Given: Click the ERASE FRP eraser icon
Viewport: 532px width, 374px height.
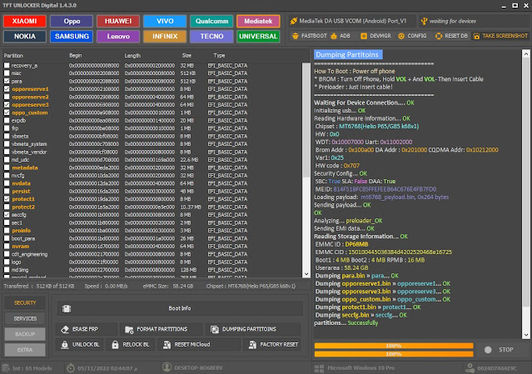Looking at the screenshot, I should coord(65,329).
